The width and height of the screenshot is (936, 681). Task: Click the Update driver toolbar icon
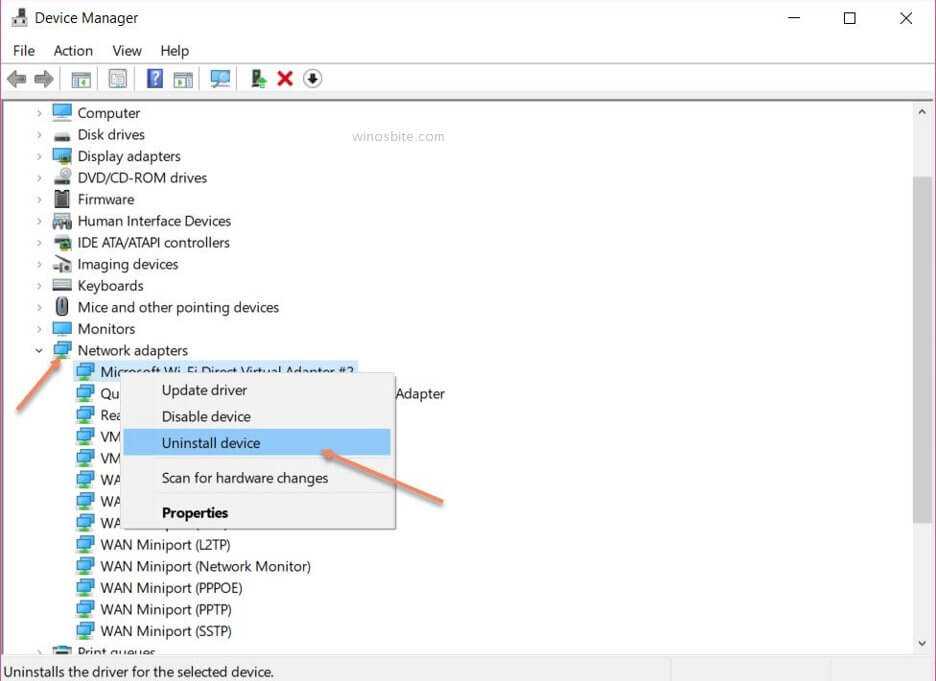(x=258, y=79)
